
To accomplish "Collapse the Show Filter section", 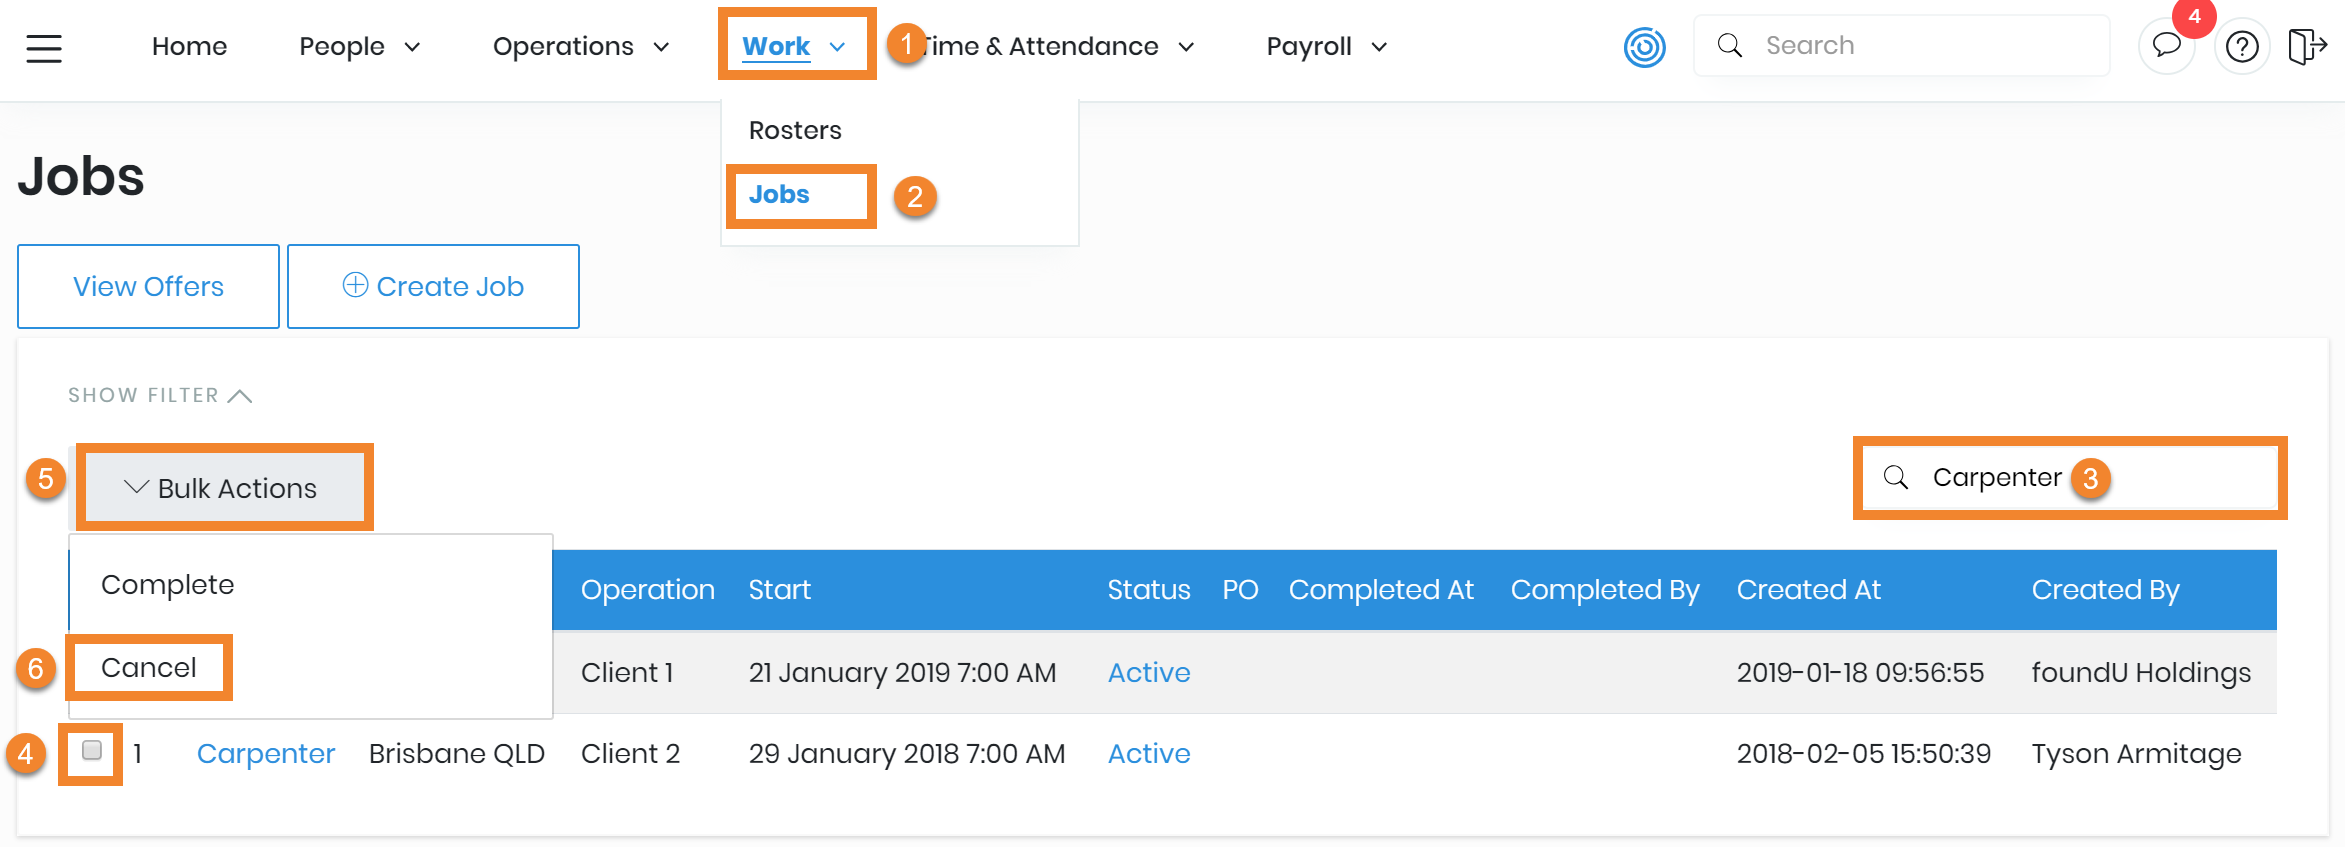I will coord(159,395).
